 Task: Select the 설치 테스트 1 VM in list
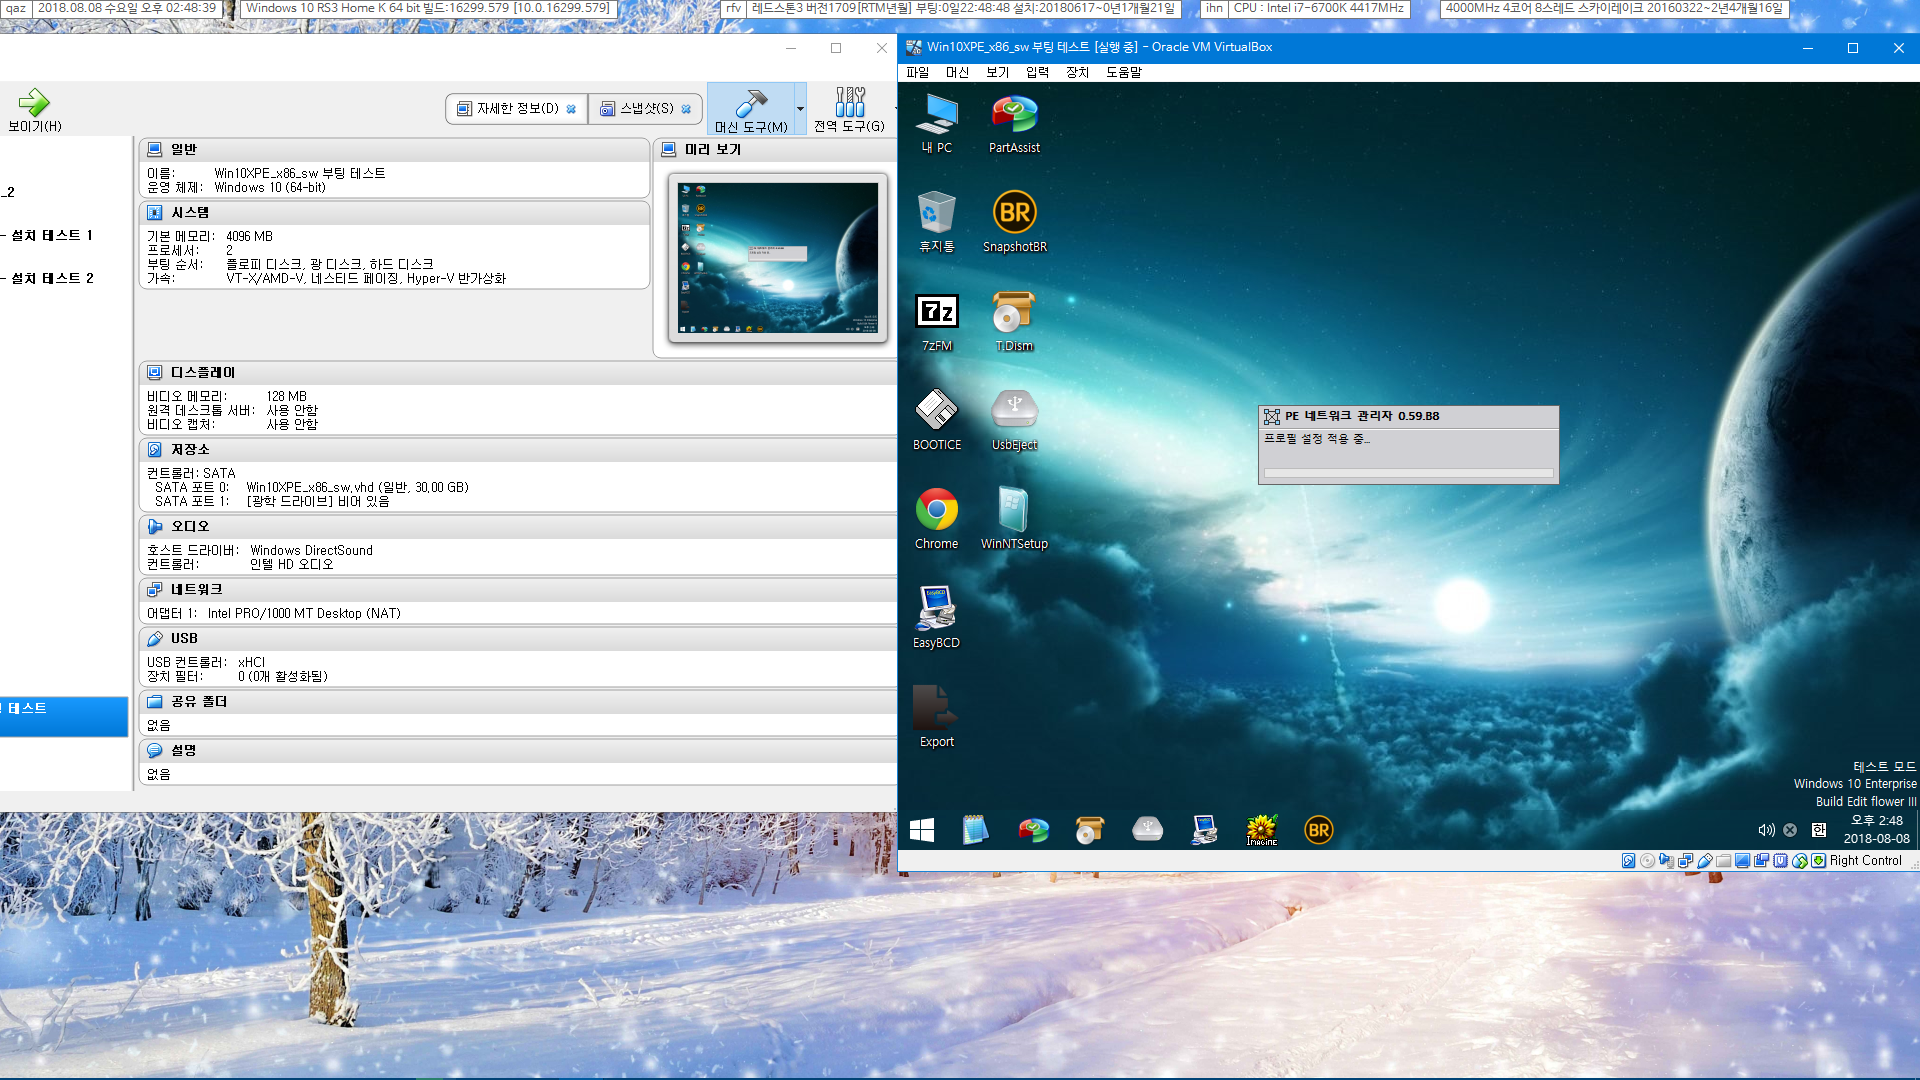click(x=52, y=236)
